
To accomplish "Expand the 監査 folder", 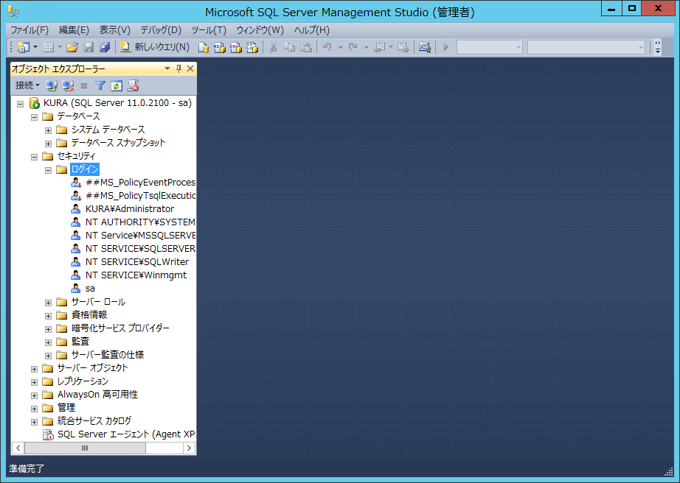I will tap(48, 343).
